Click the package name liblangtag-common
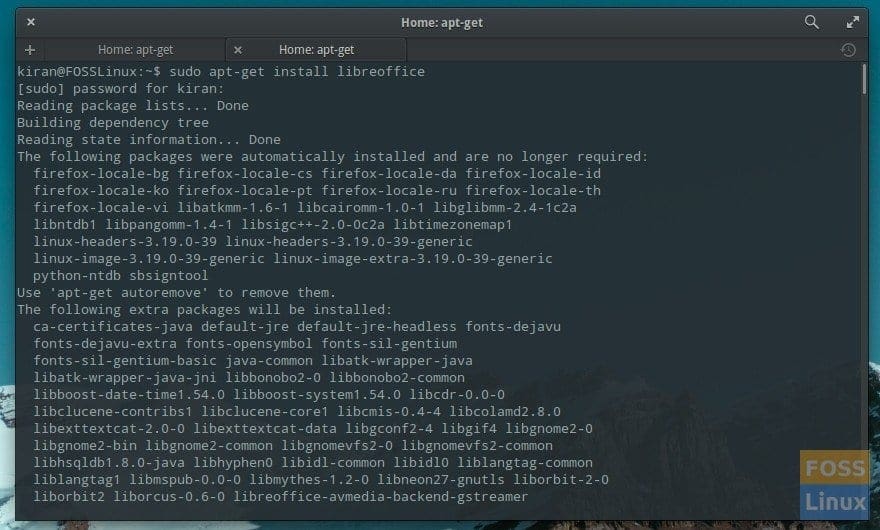880x530 pixels. [x=525, y=463]
